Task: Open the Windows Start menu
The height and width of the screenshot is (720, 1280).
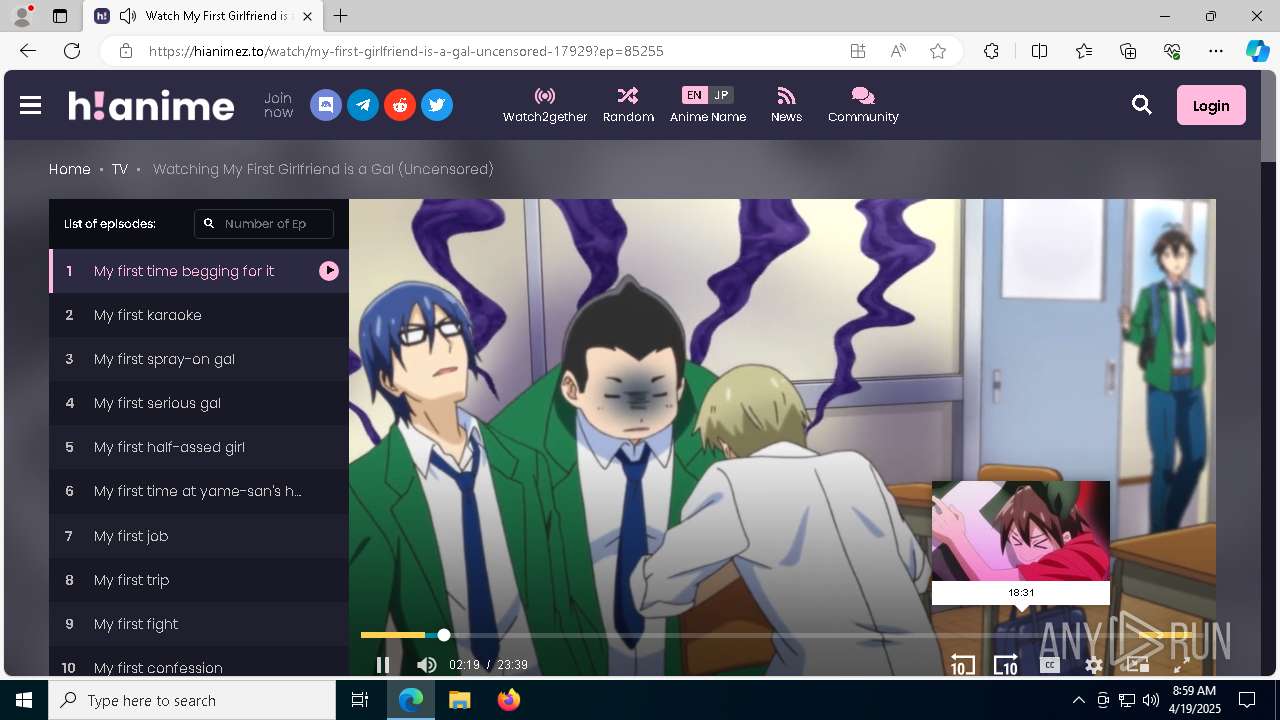Action: (x=24, y=700)
